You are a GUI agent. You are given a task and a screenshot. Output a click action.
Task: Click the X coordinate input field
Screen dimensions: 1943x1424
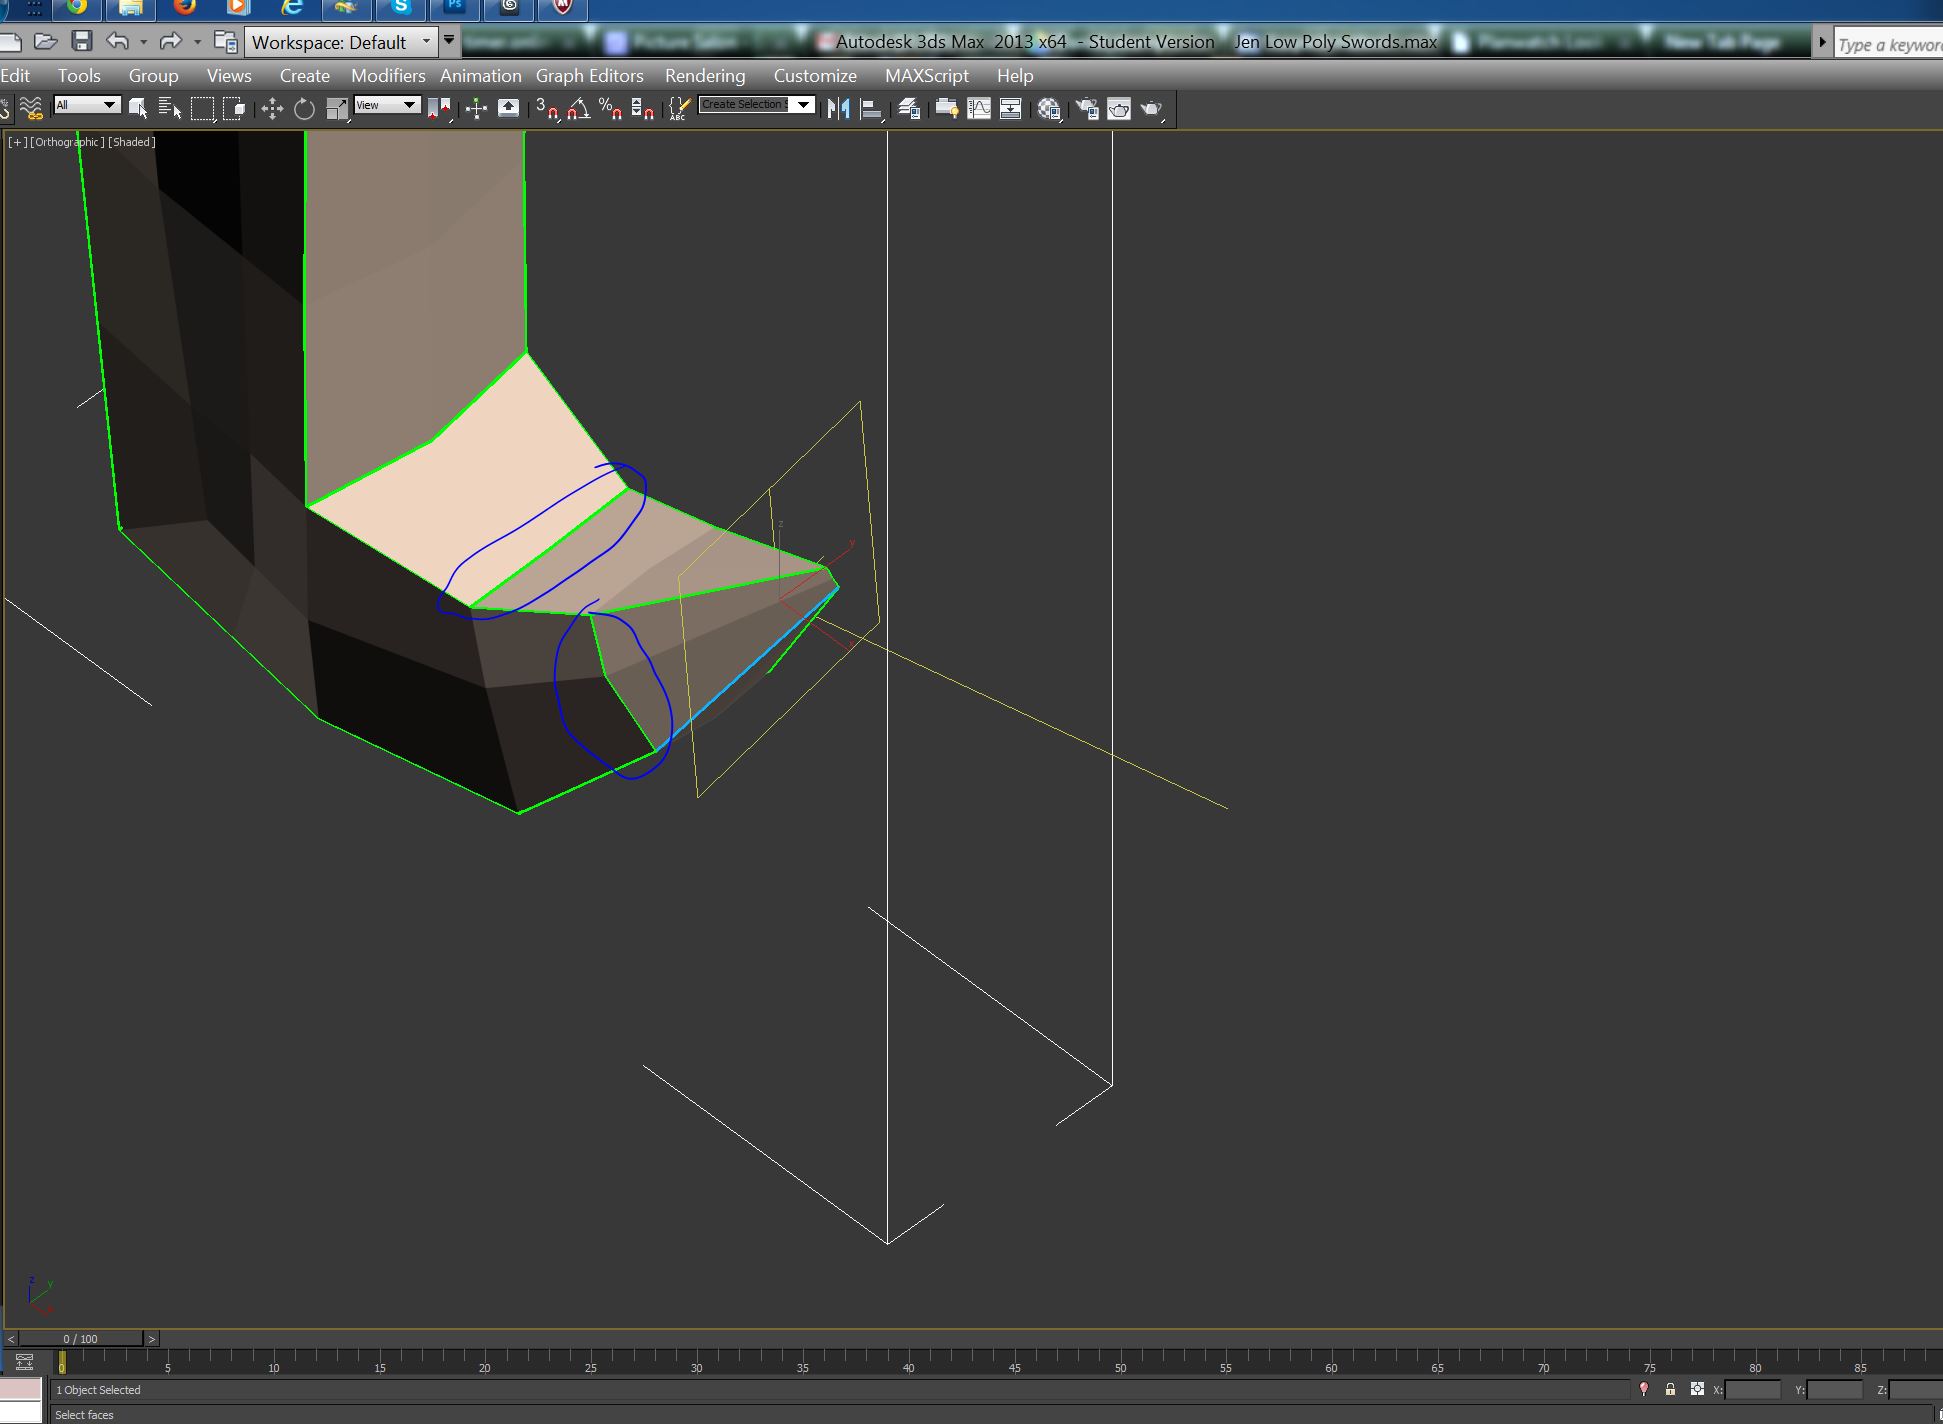point(1753,1389)
